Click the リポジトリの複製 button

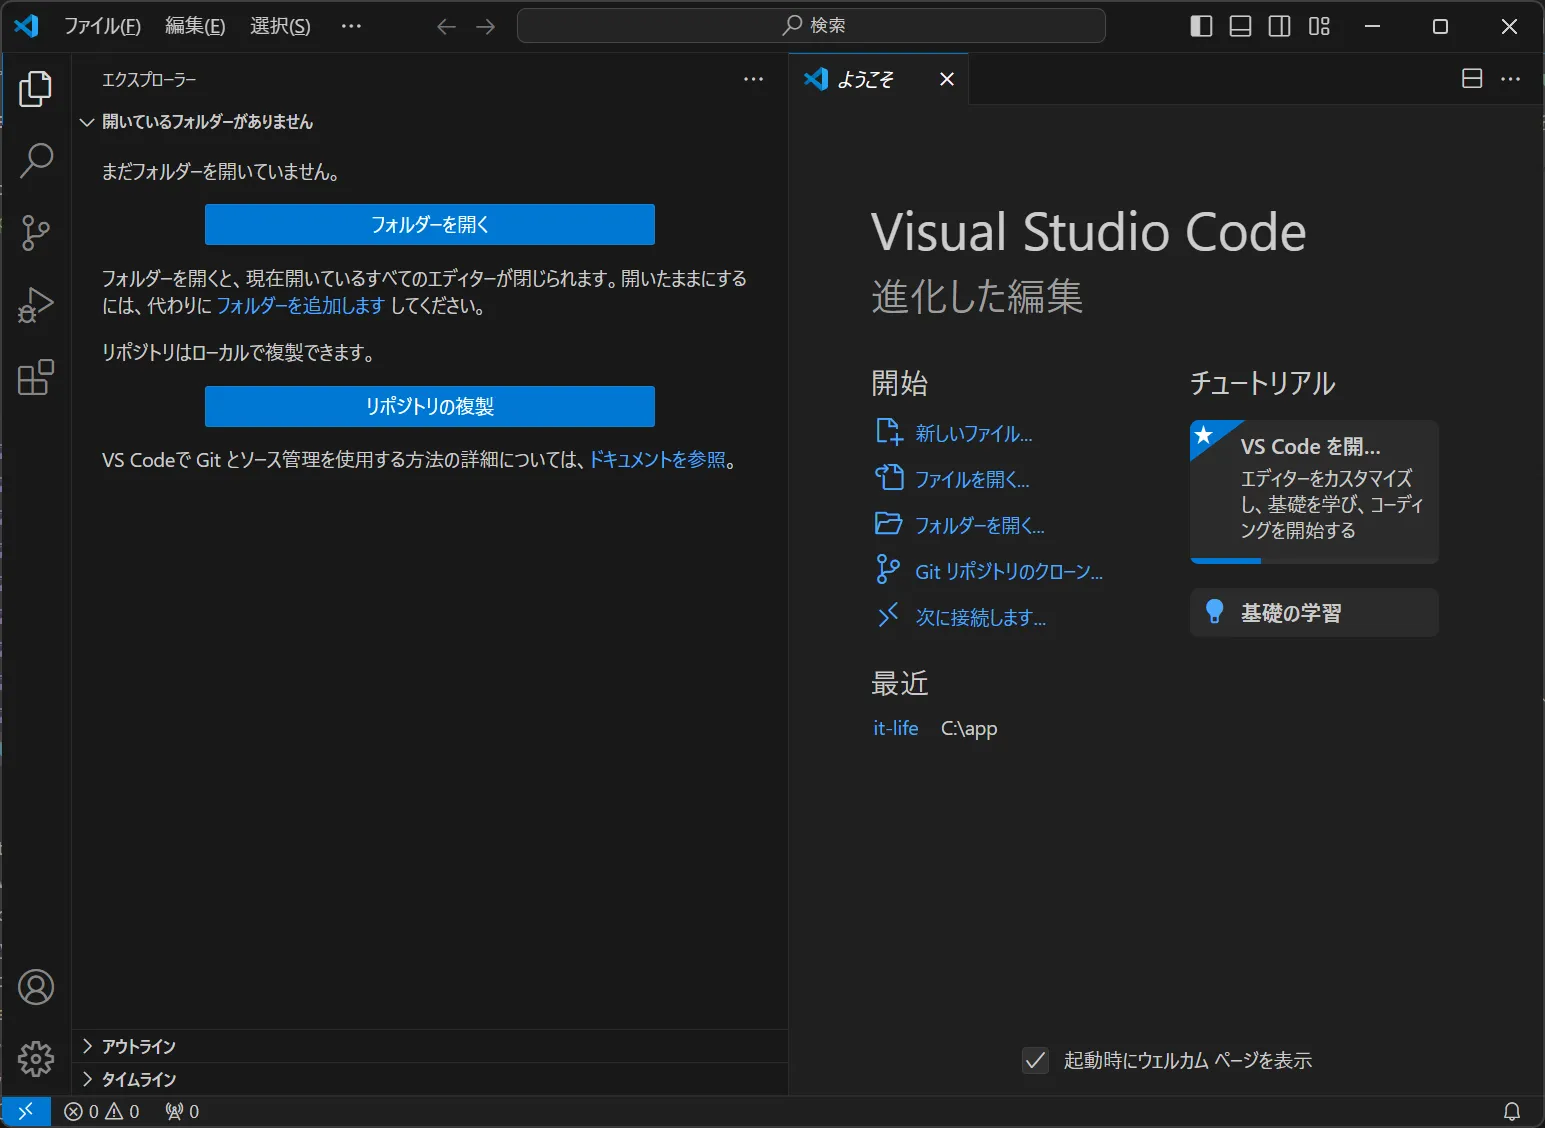[x=430, y=407]
